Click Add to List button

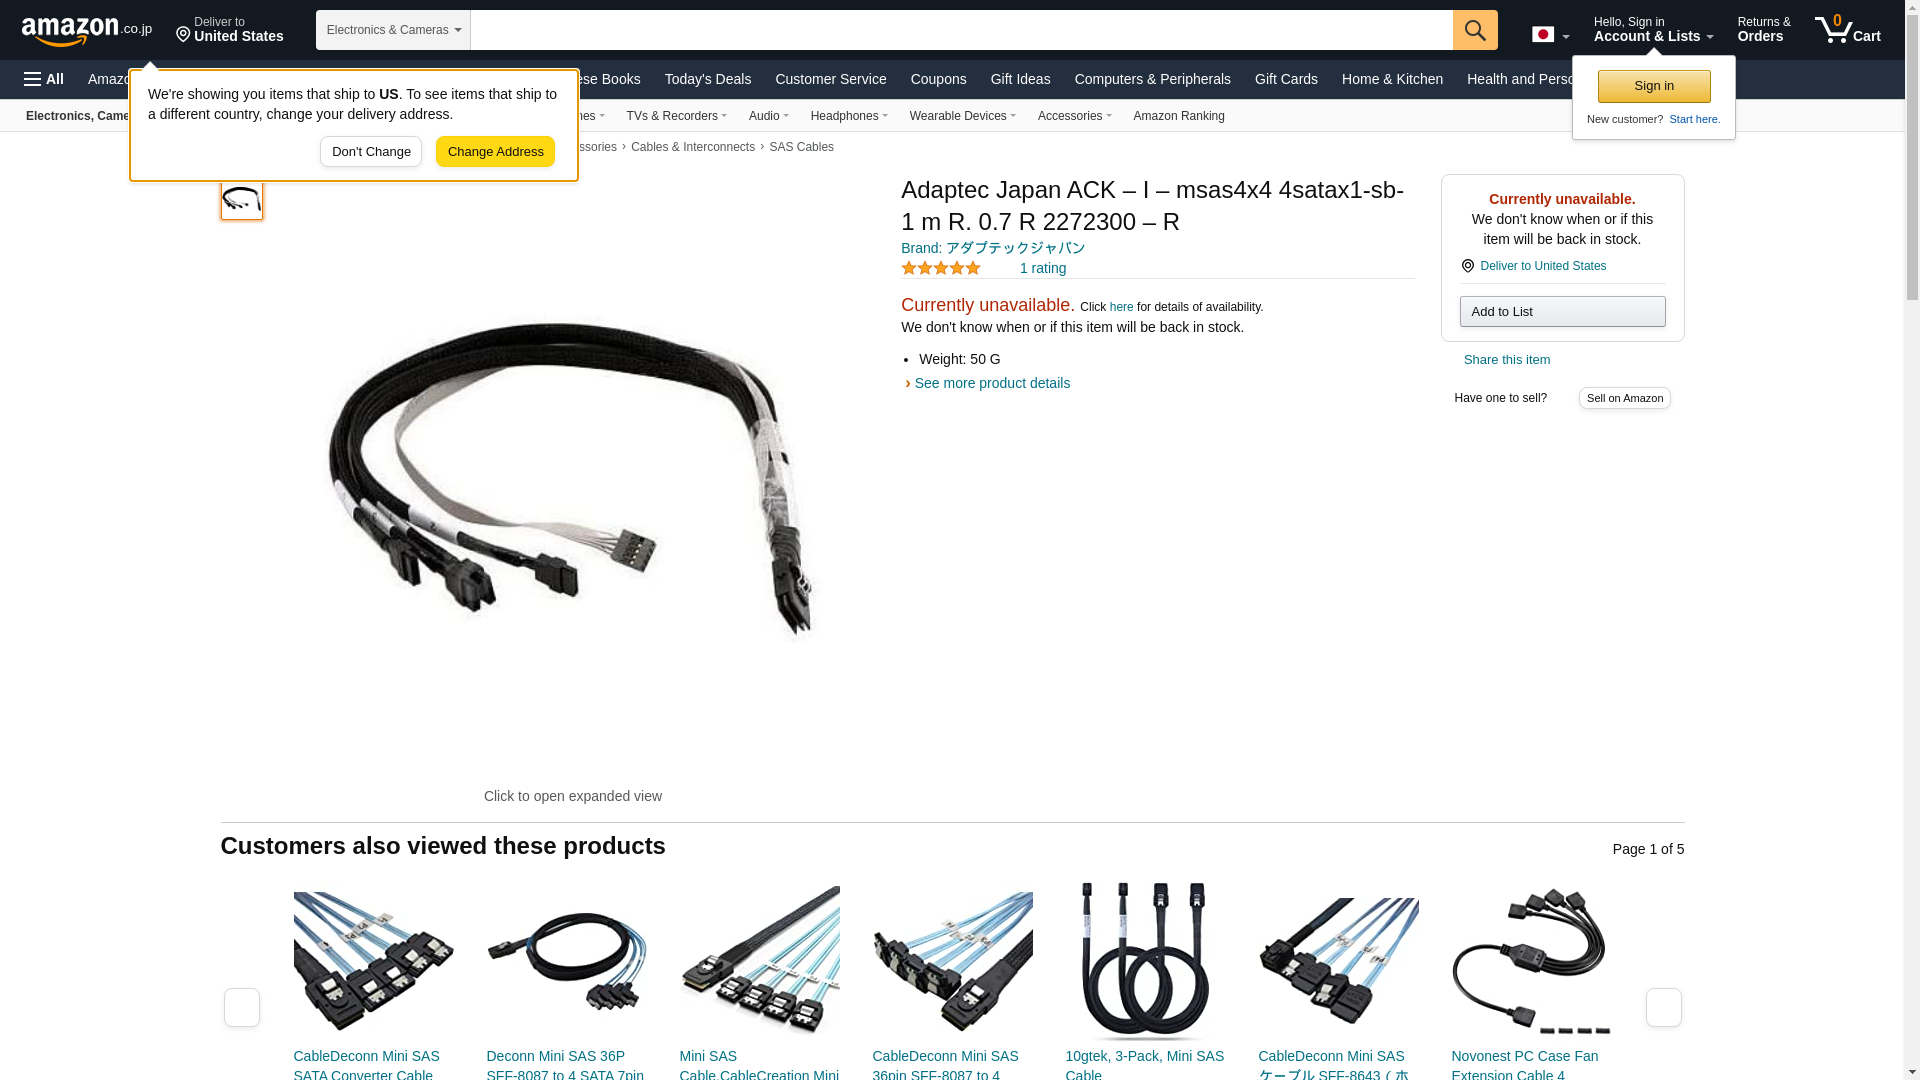[1562, 312]
